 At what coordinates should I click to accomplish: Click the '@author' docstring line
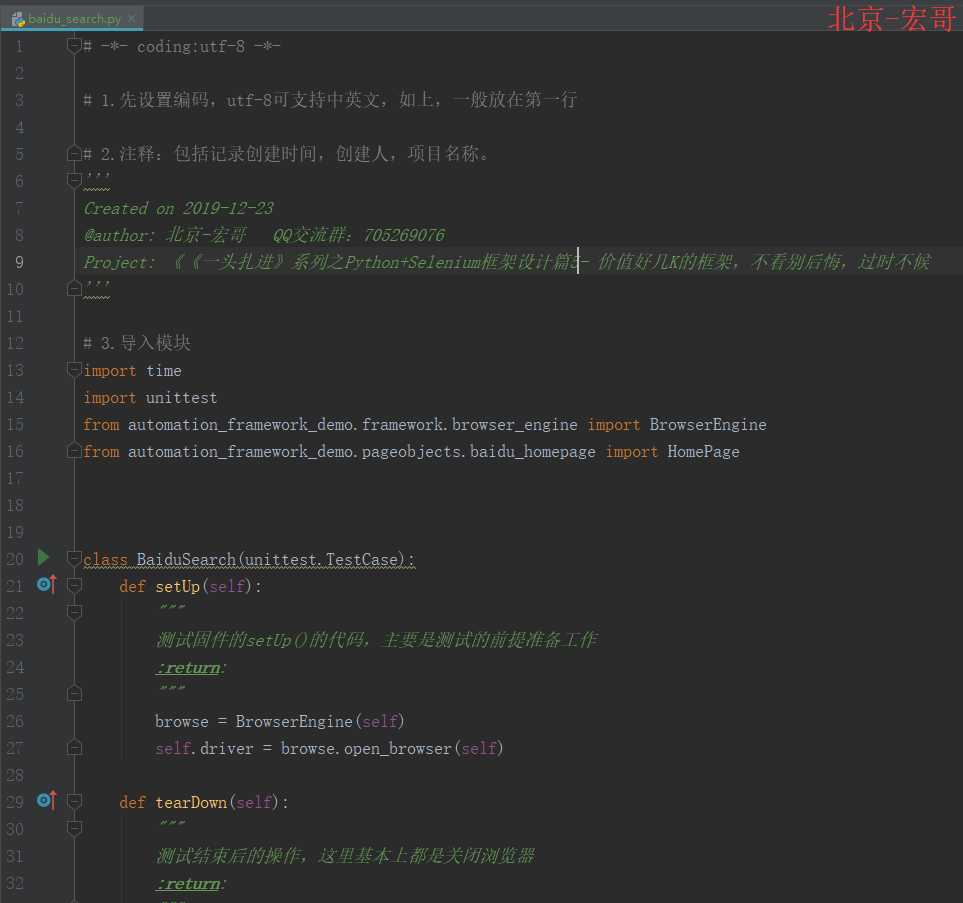tap(264, 235)
